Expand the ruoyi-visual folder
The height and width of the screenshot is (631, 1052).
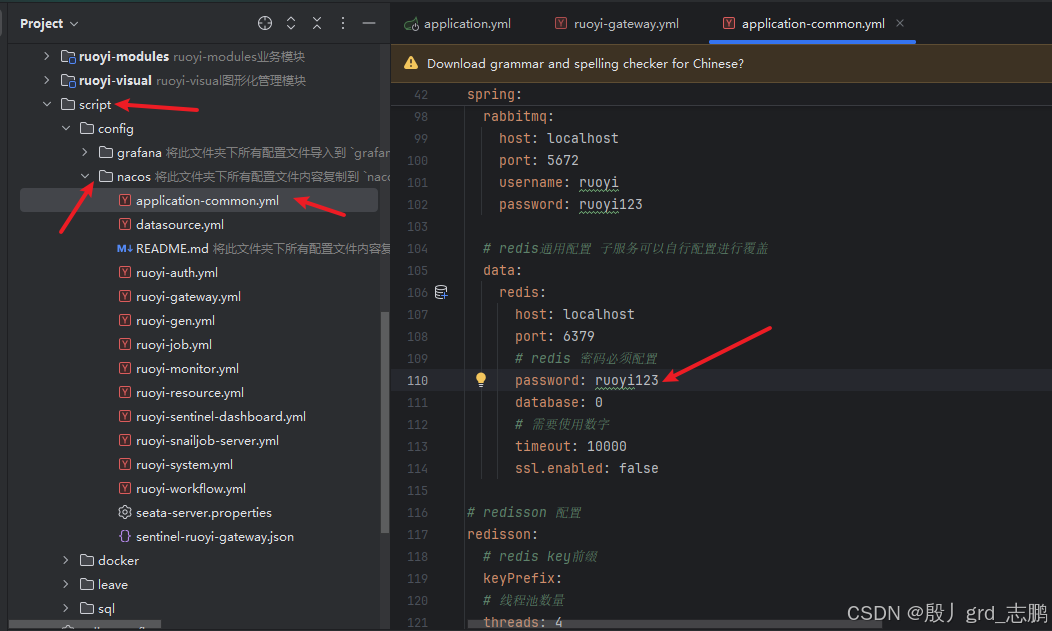46,80
